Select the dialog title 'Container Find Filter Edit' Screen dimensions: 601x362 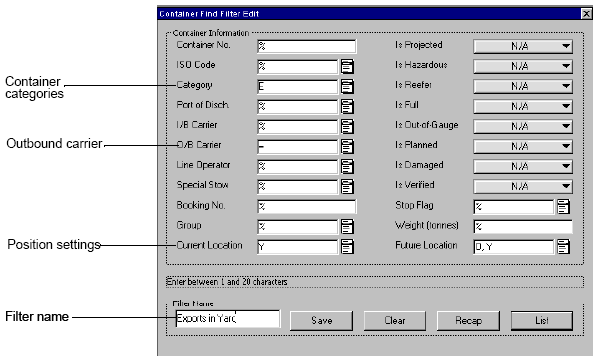pyautogui.click(x=209, y=14)
